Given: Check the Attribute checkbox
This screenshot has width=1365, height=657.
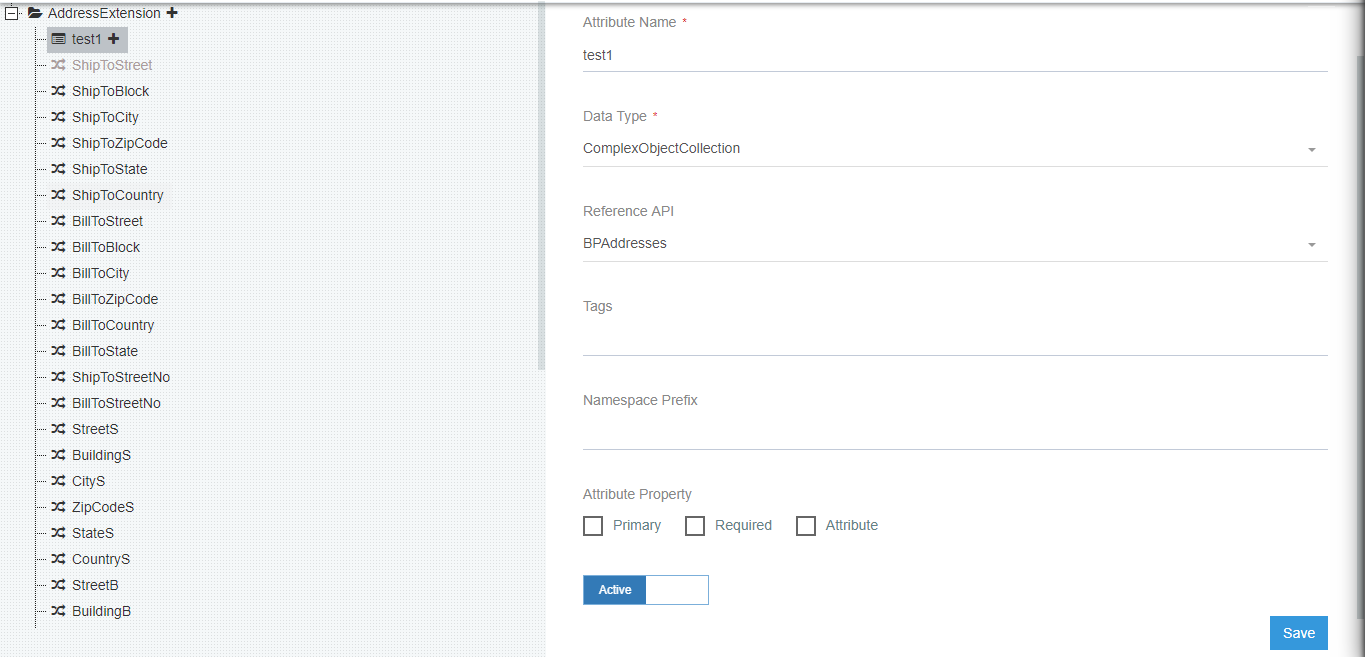Looking at the screenshot, I should [x=806, y=525].
